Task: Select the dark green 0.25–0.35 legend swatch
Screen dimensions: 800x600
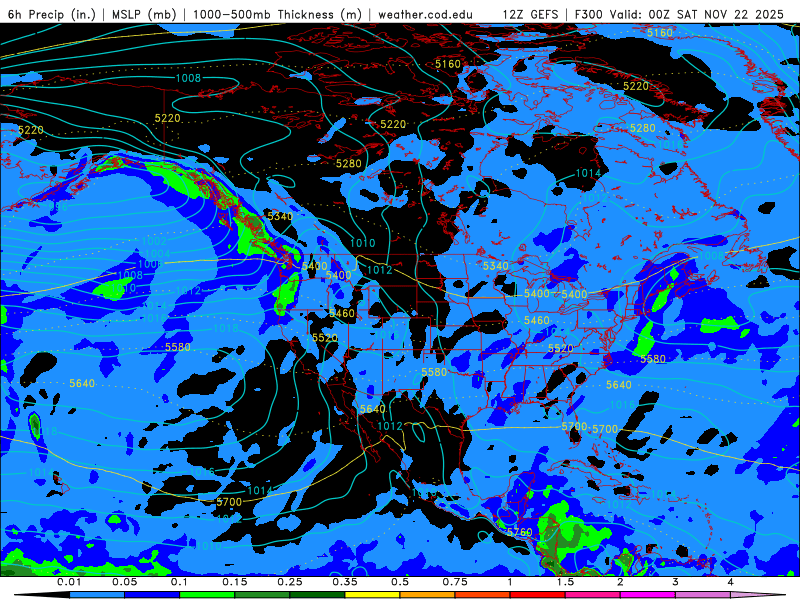Action: click(317, 595)
